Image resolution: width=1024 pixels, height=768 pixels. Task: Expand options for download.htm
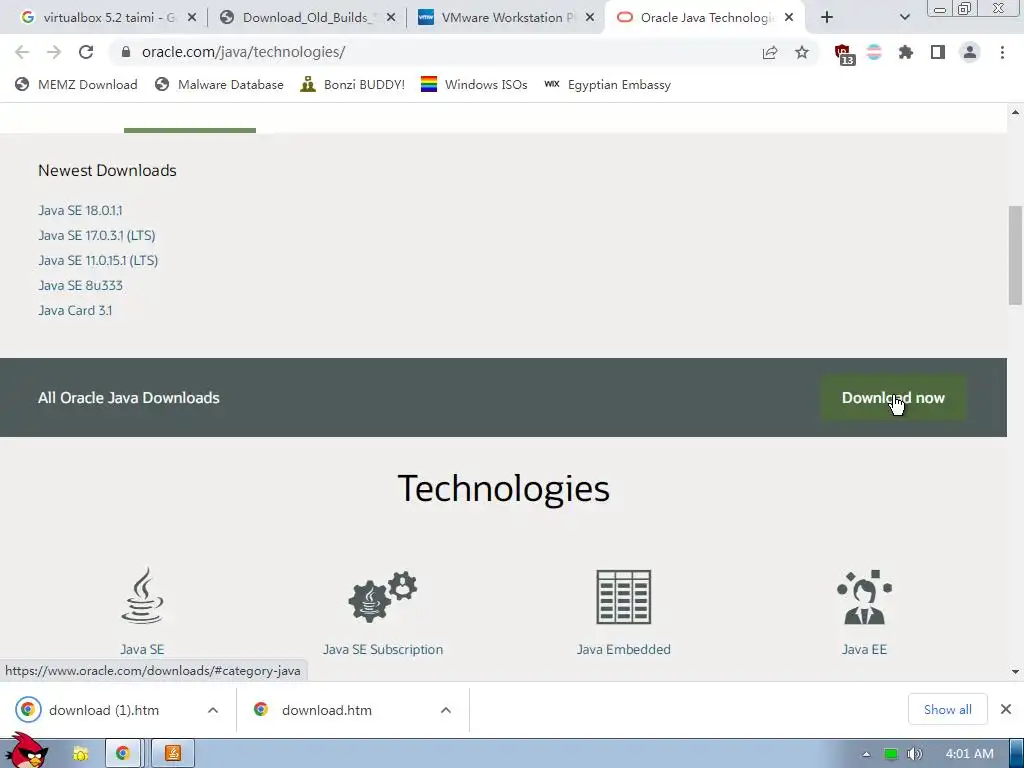pyautogui.click(x=446, y=710)
